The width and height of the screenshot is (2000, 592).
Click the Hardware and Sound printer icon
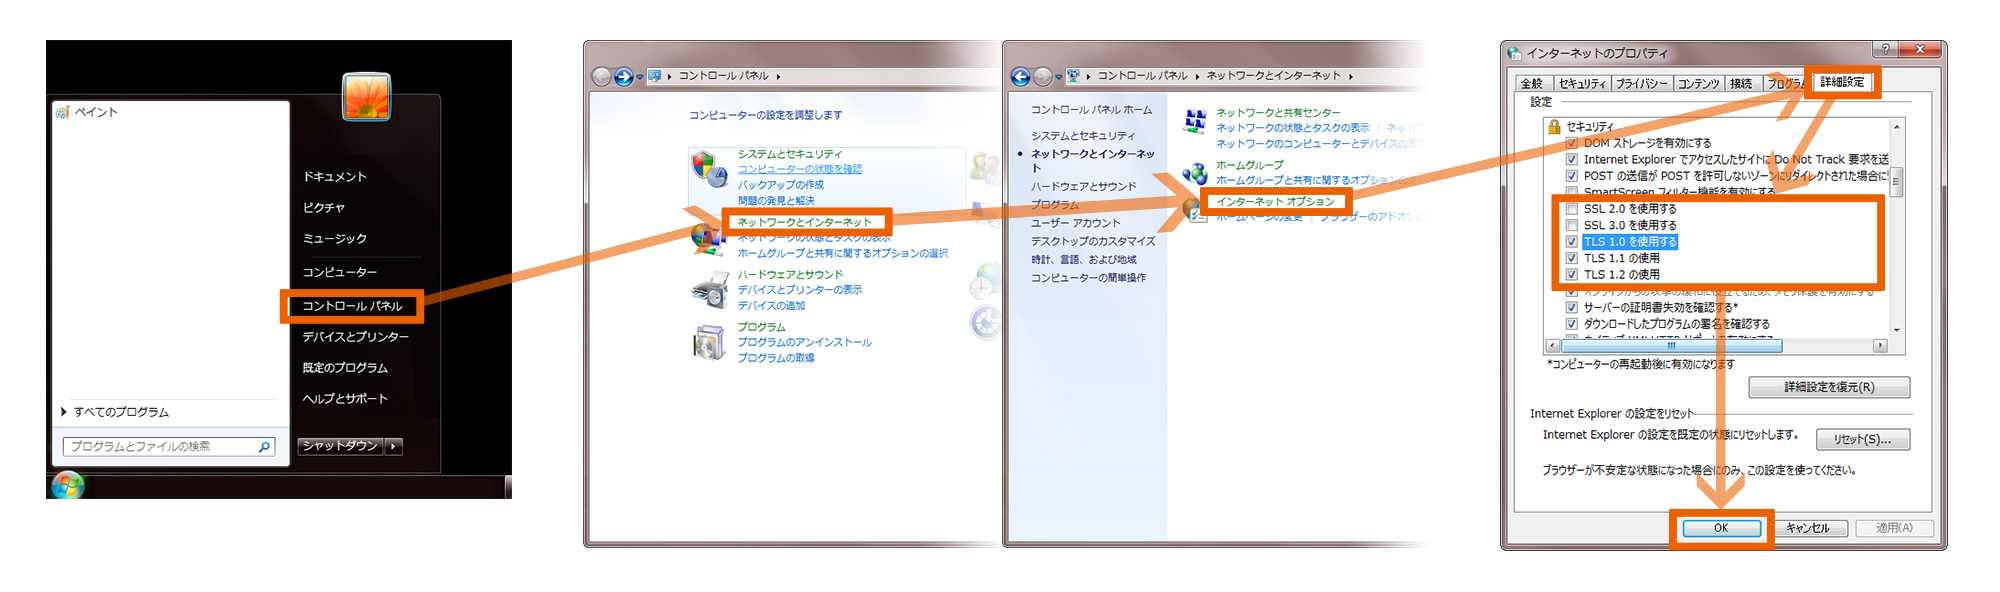click(709, 290)
